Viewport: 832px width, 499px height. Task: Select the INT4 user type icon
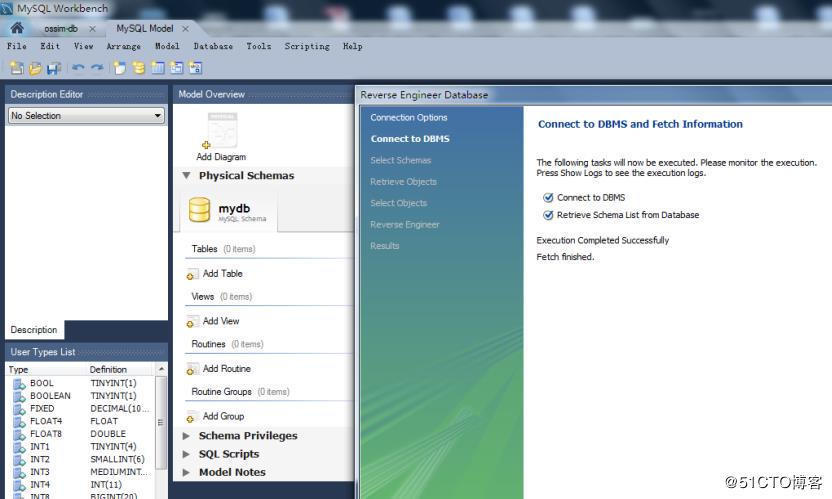tap(19, 485)
